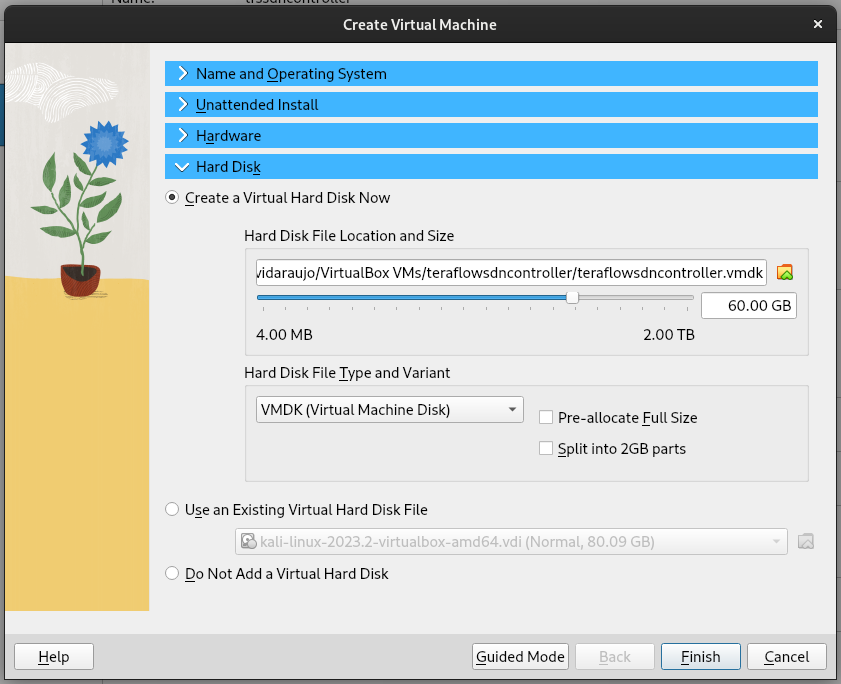Click the disabled existing disk chooser icon
841x684 pixels.
(806, 542)
